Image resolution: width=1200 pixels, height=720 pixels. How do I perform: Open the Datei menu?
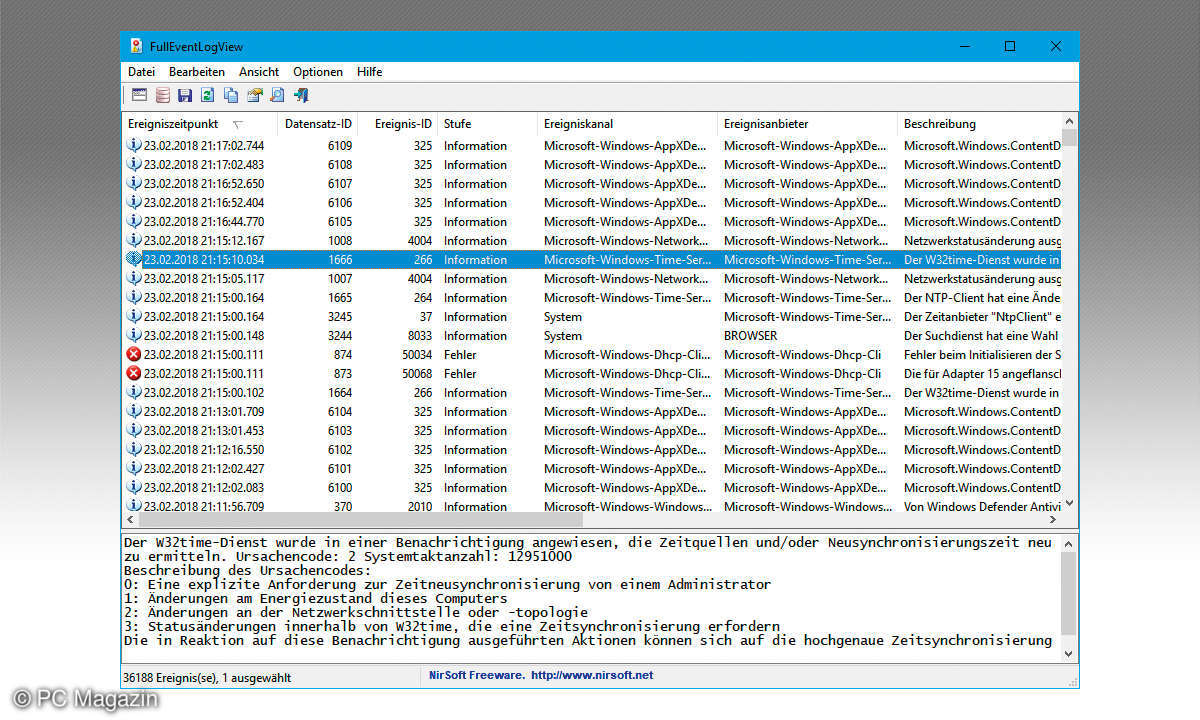point(141,72)
